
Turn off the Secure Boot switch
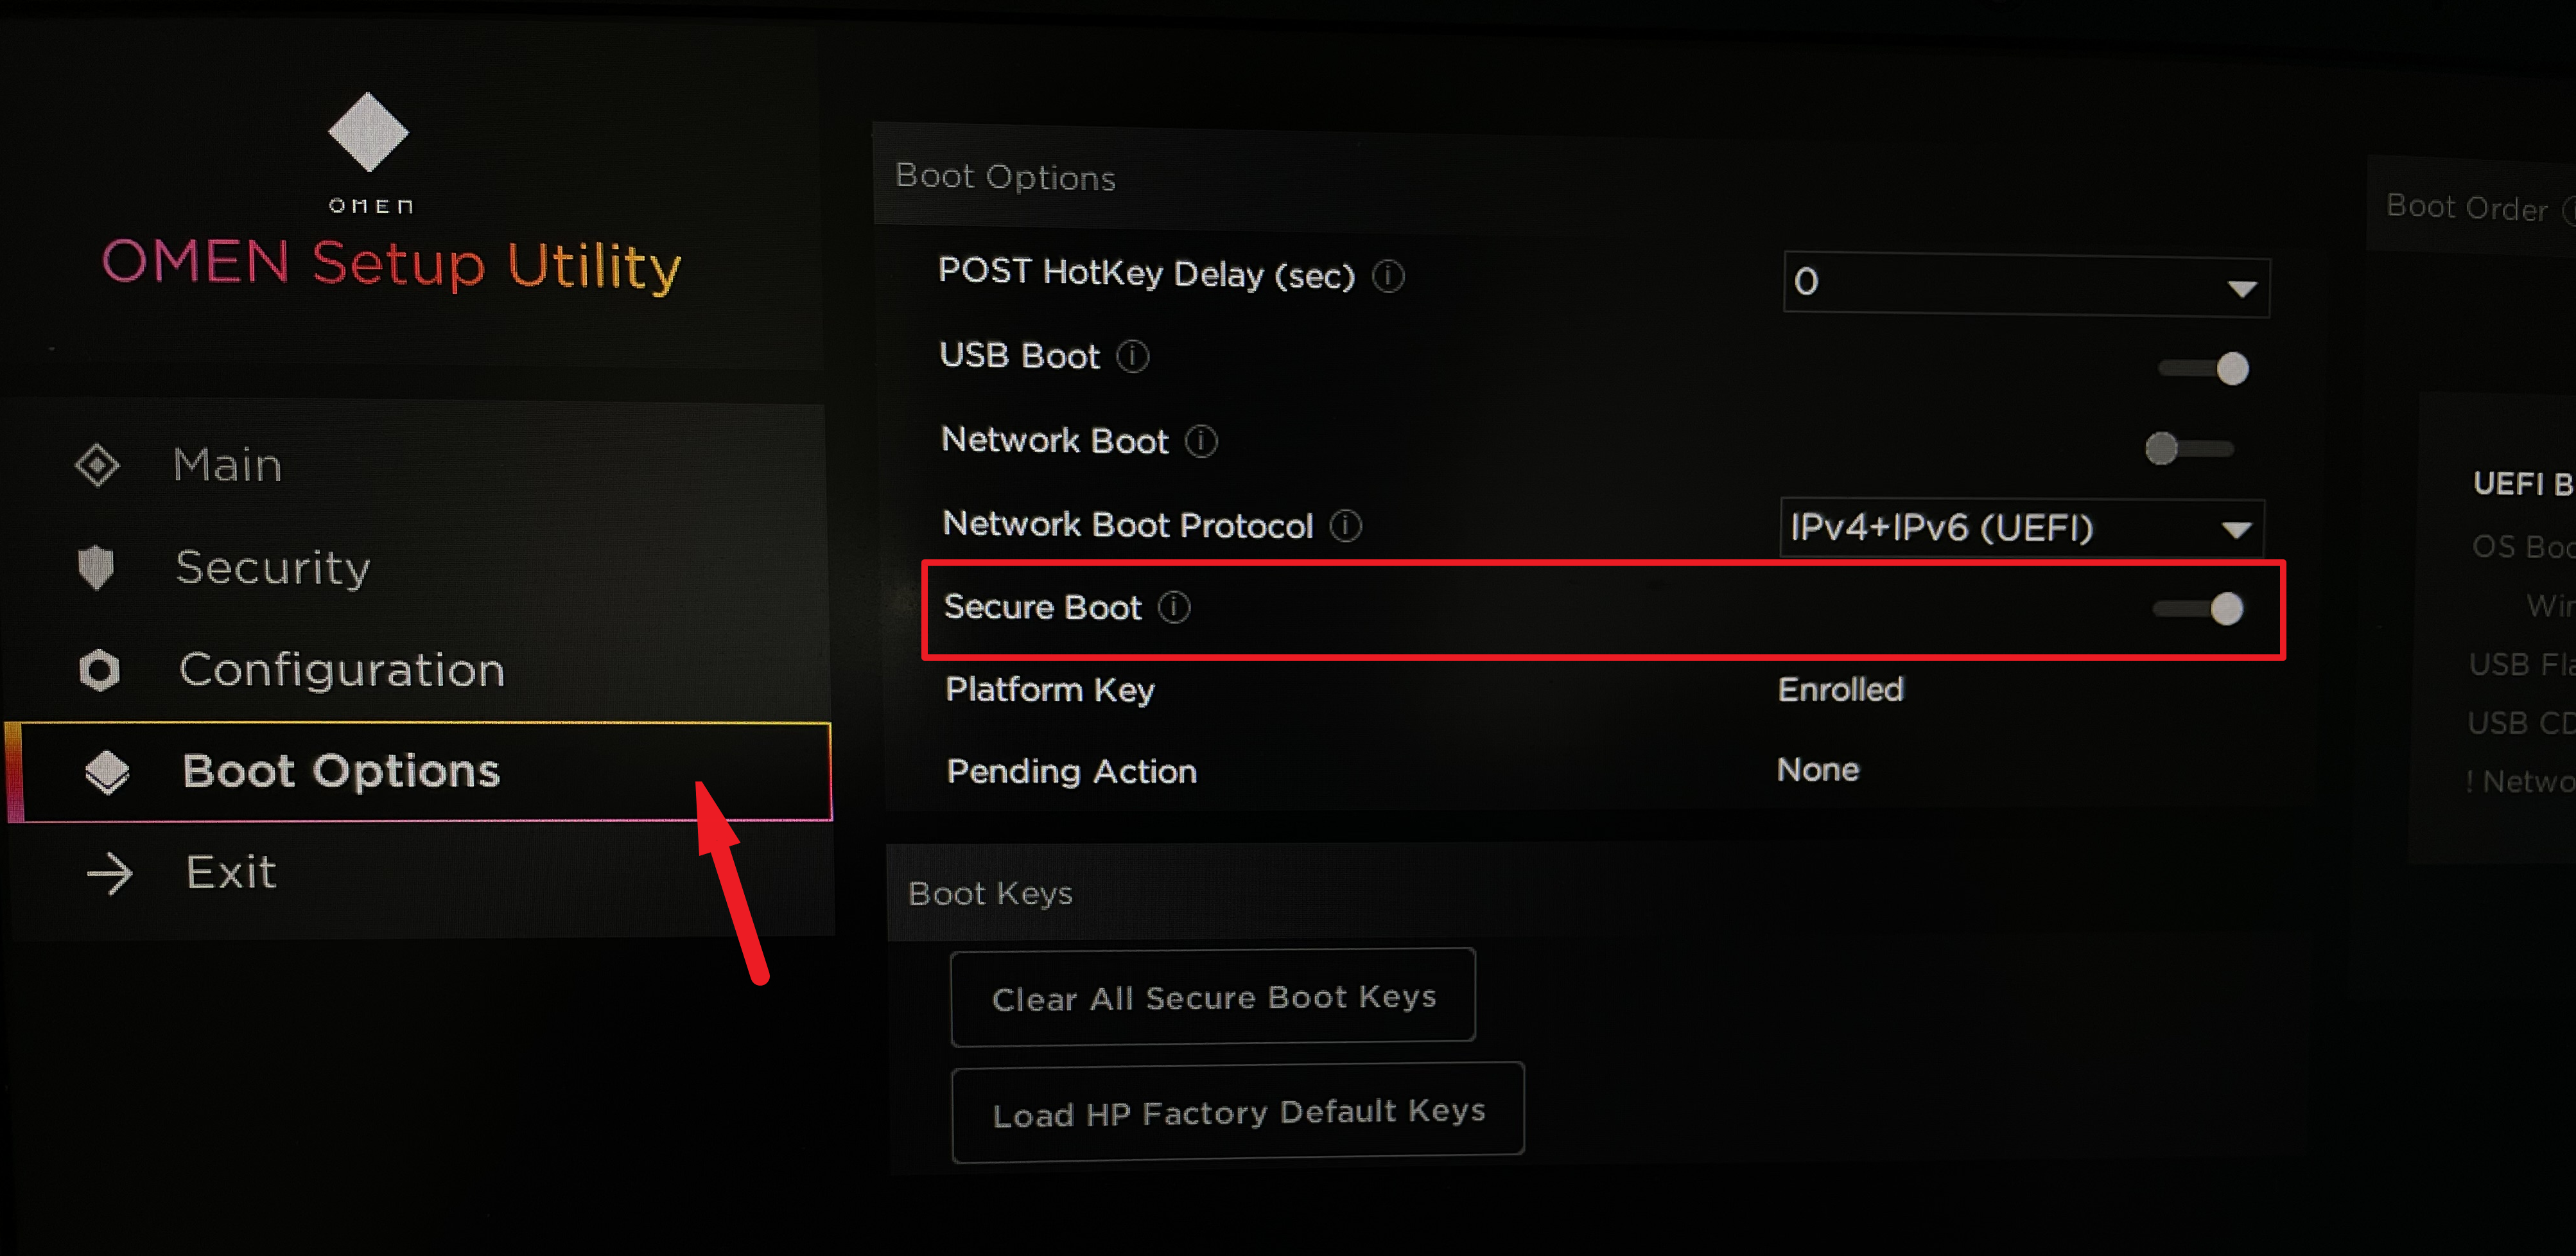[2200, 609]
